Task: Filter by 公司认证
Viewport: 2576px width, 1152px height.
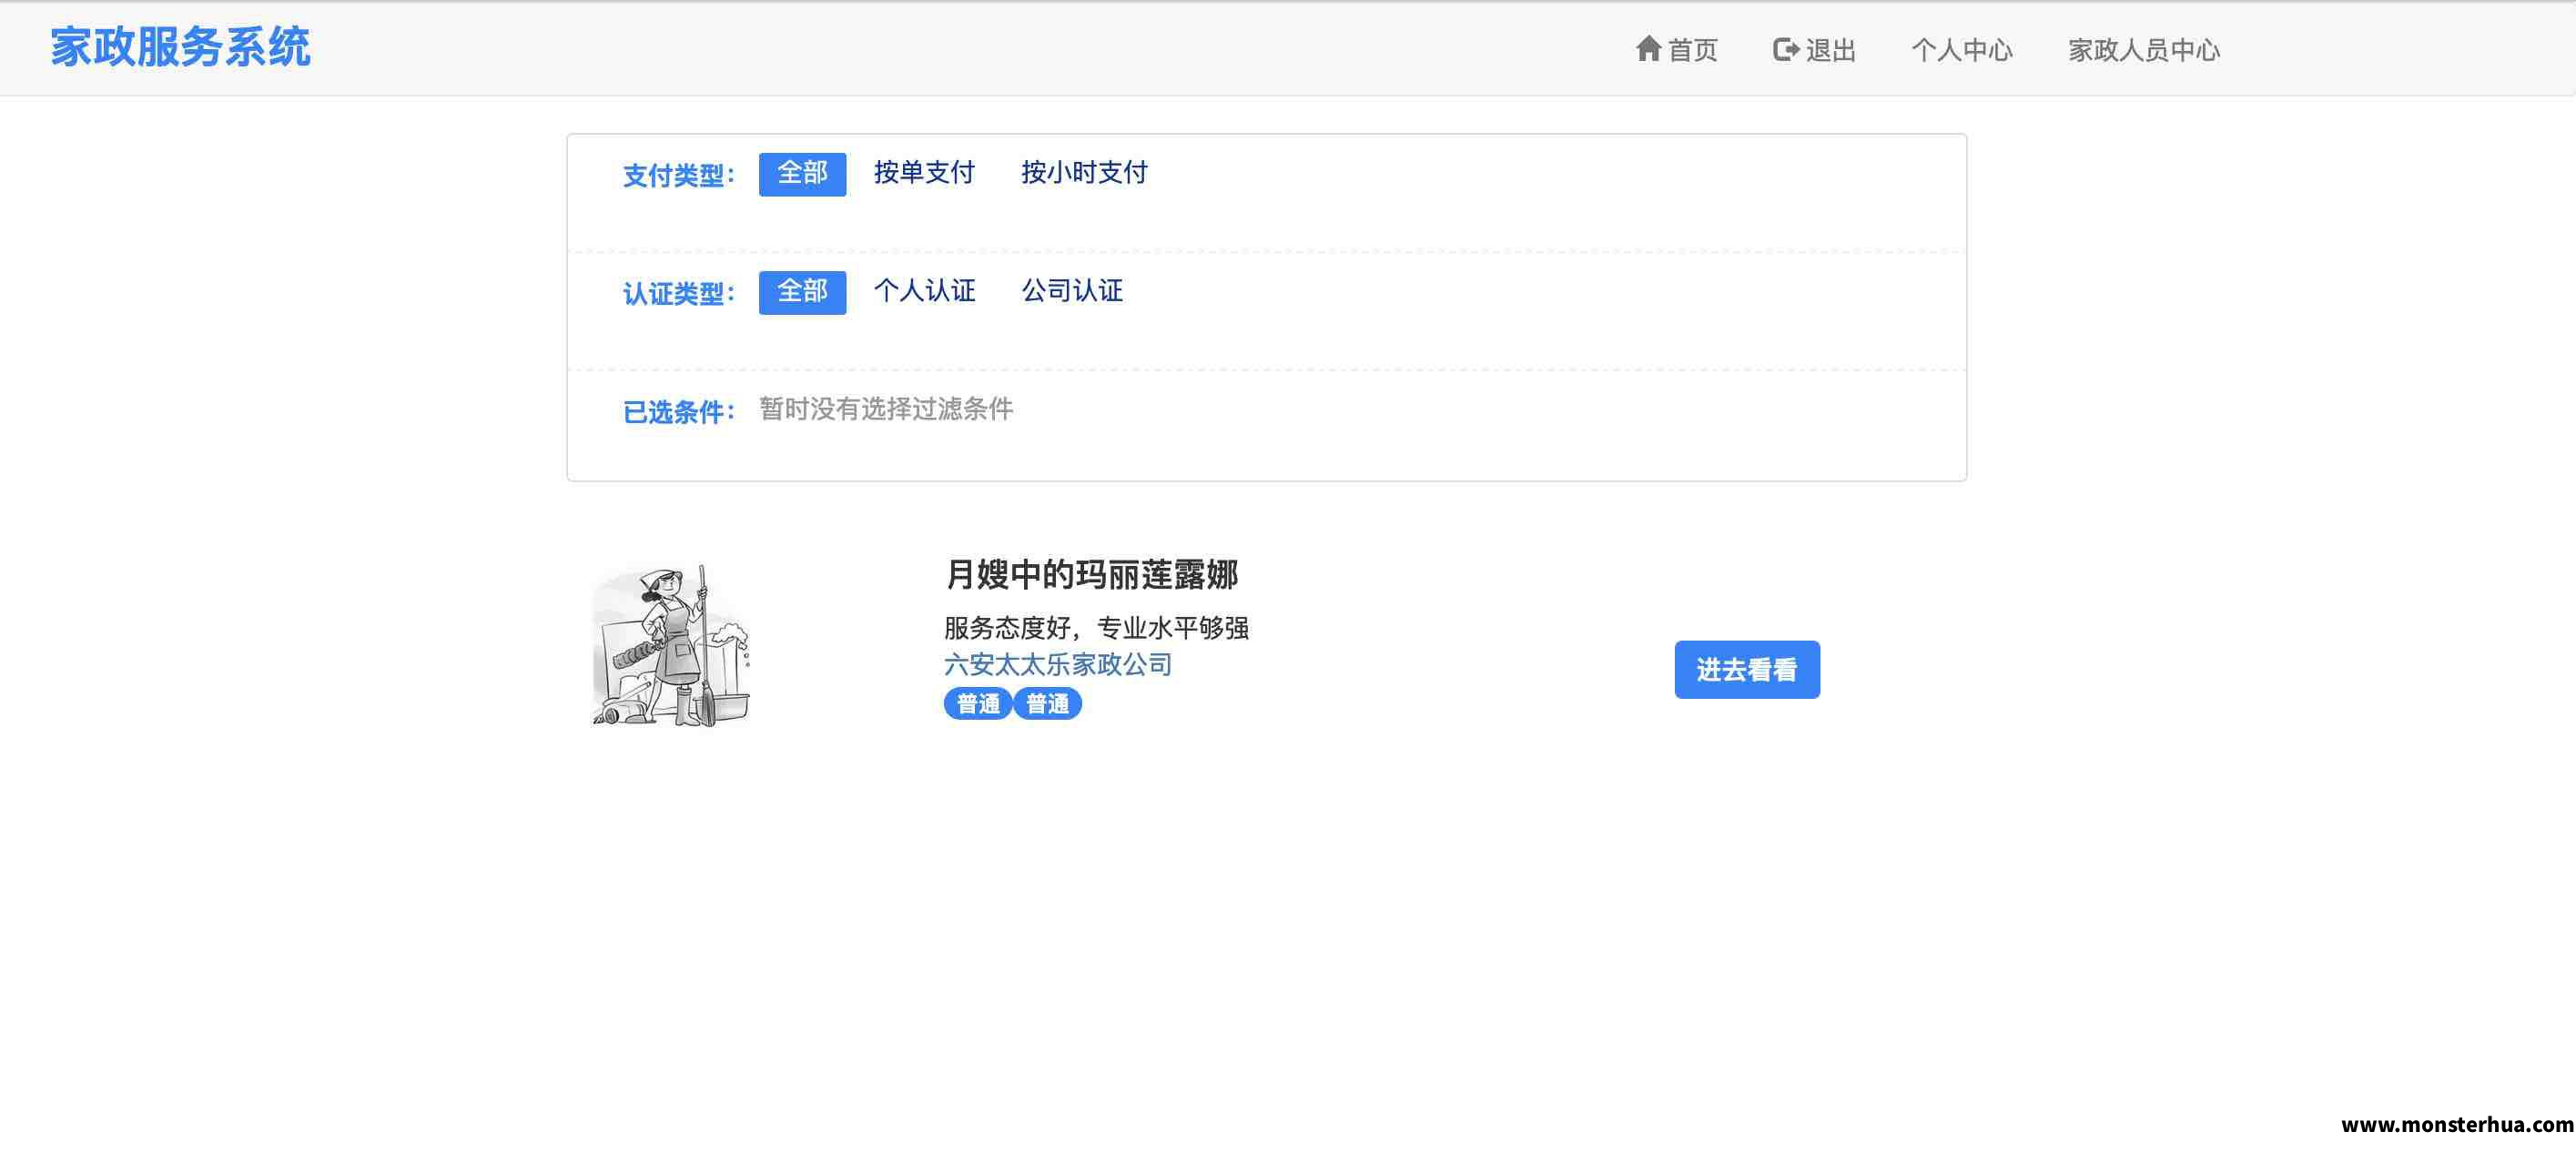Action: click(x=1072, y=291)
